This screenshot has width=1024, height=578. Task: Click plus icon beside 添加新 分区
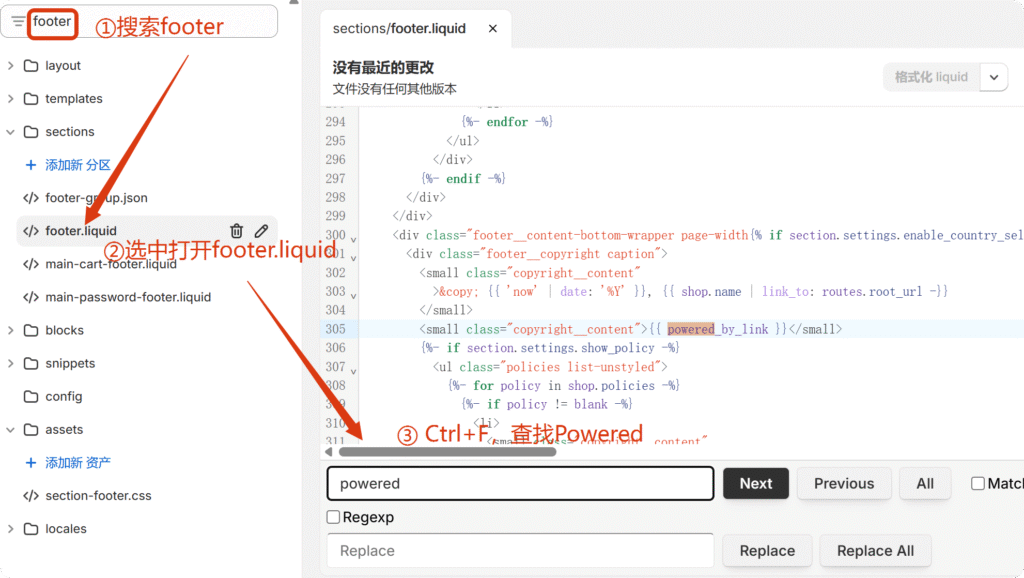pos(30,165)
